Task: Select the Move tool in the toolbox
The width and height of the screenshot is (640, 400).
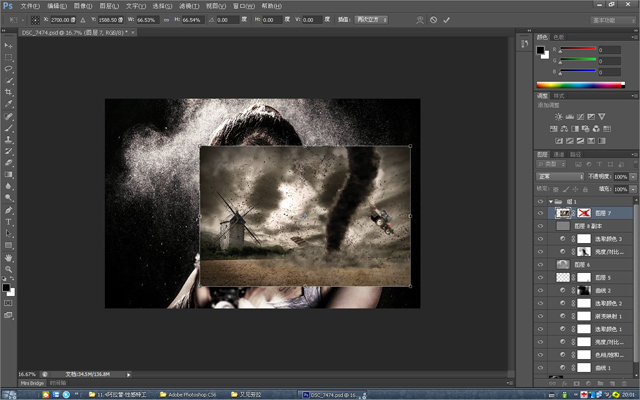Action: pos(9,45)
